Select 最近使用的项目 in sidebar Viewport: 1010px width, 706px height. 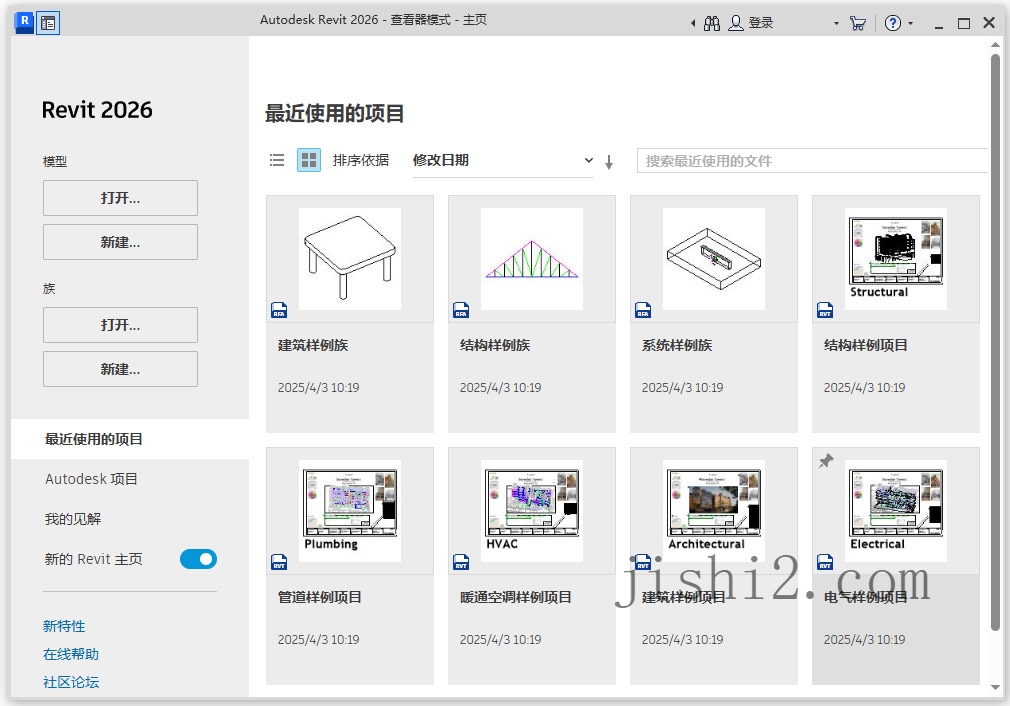[129, 439]
